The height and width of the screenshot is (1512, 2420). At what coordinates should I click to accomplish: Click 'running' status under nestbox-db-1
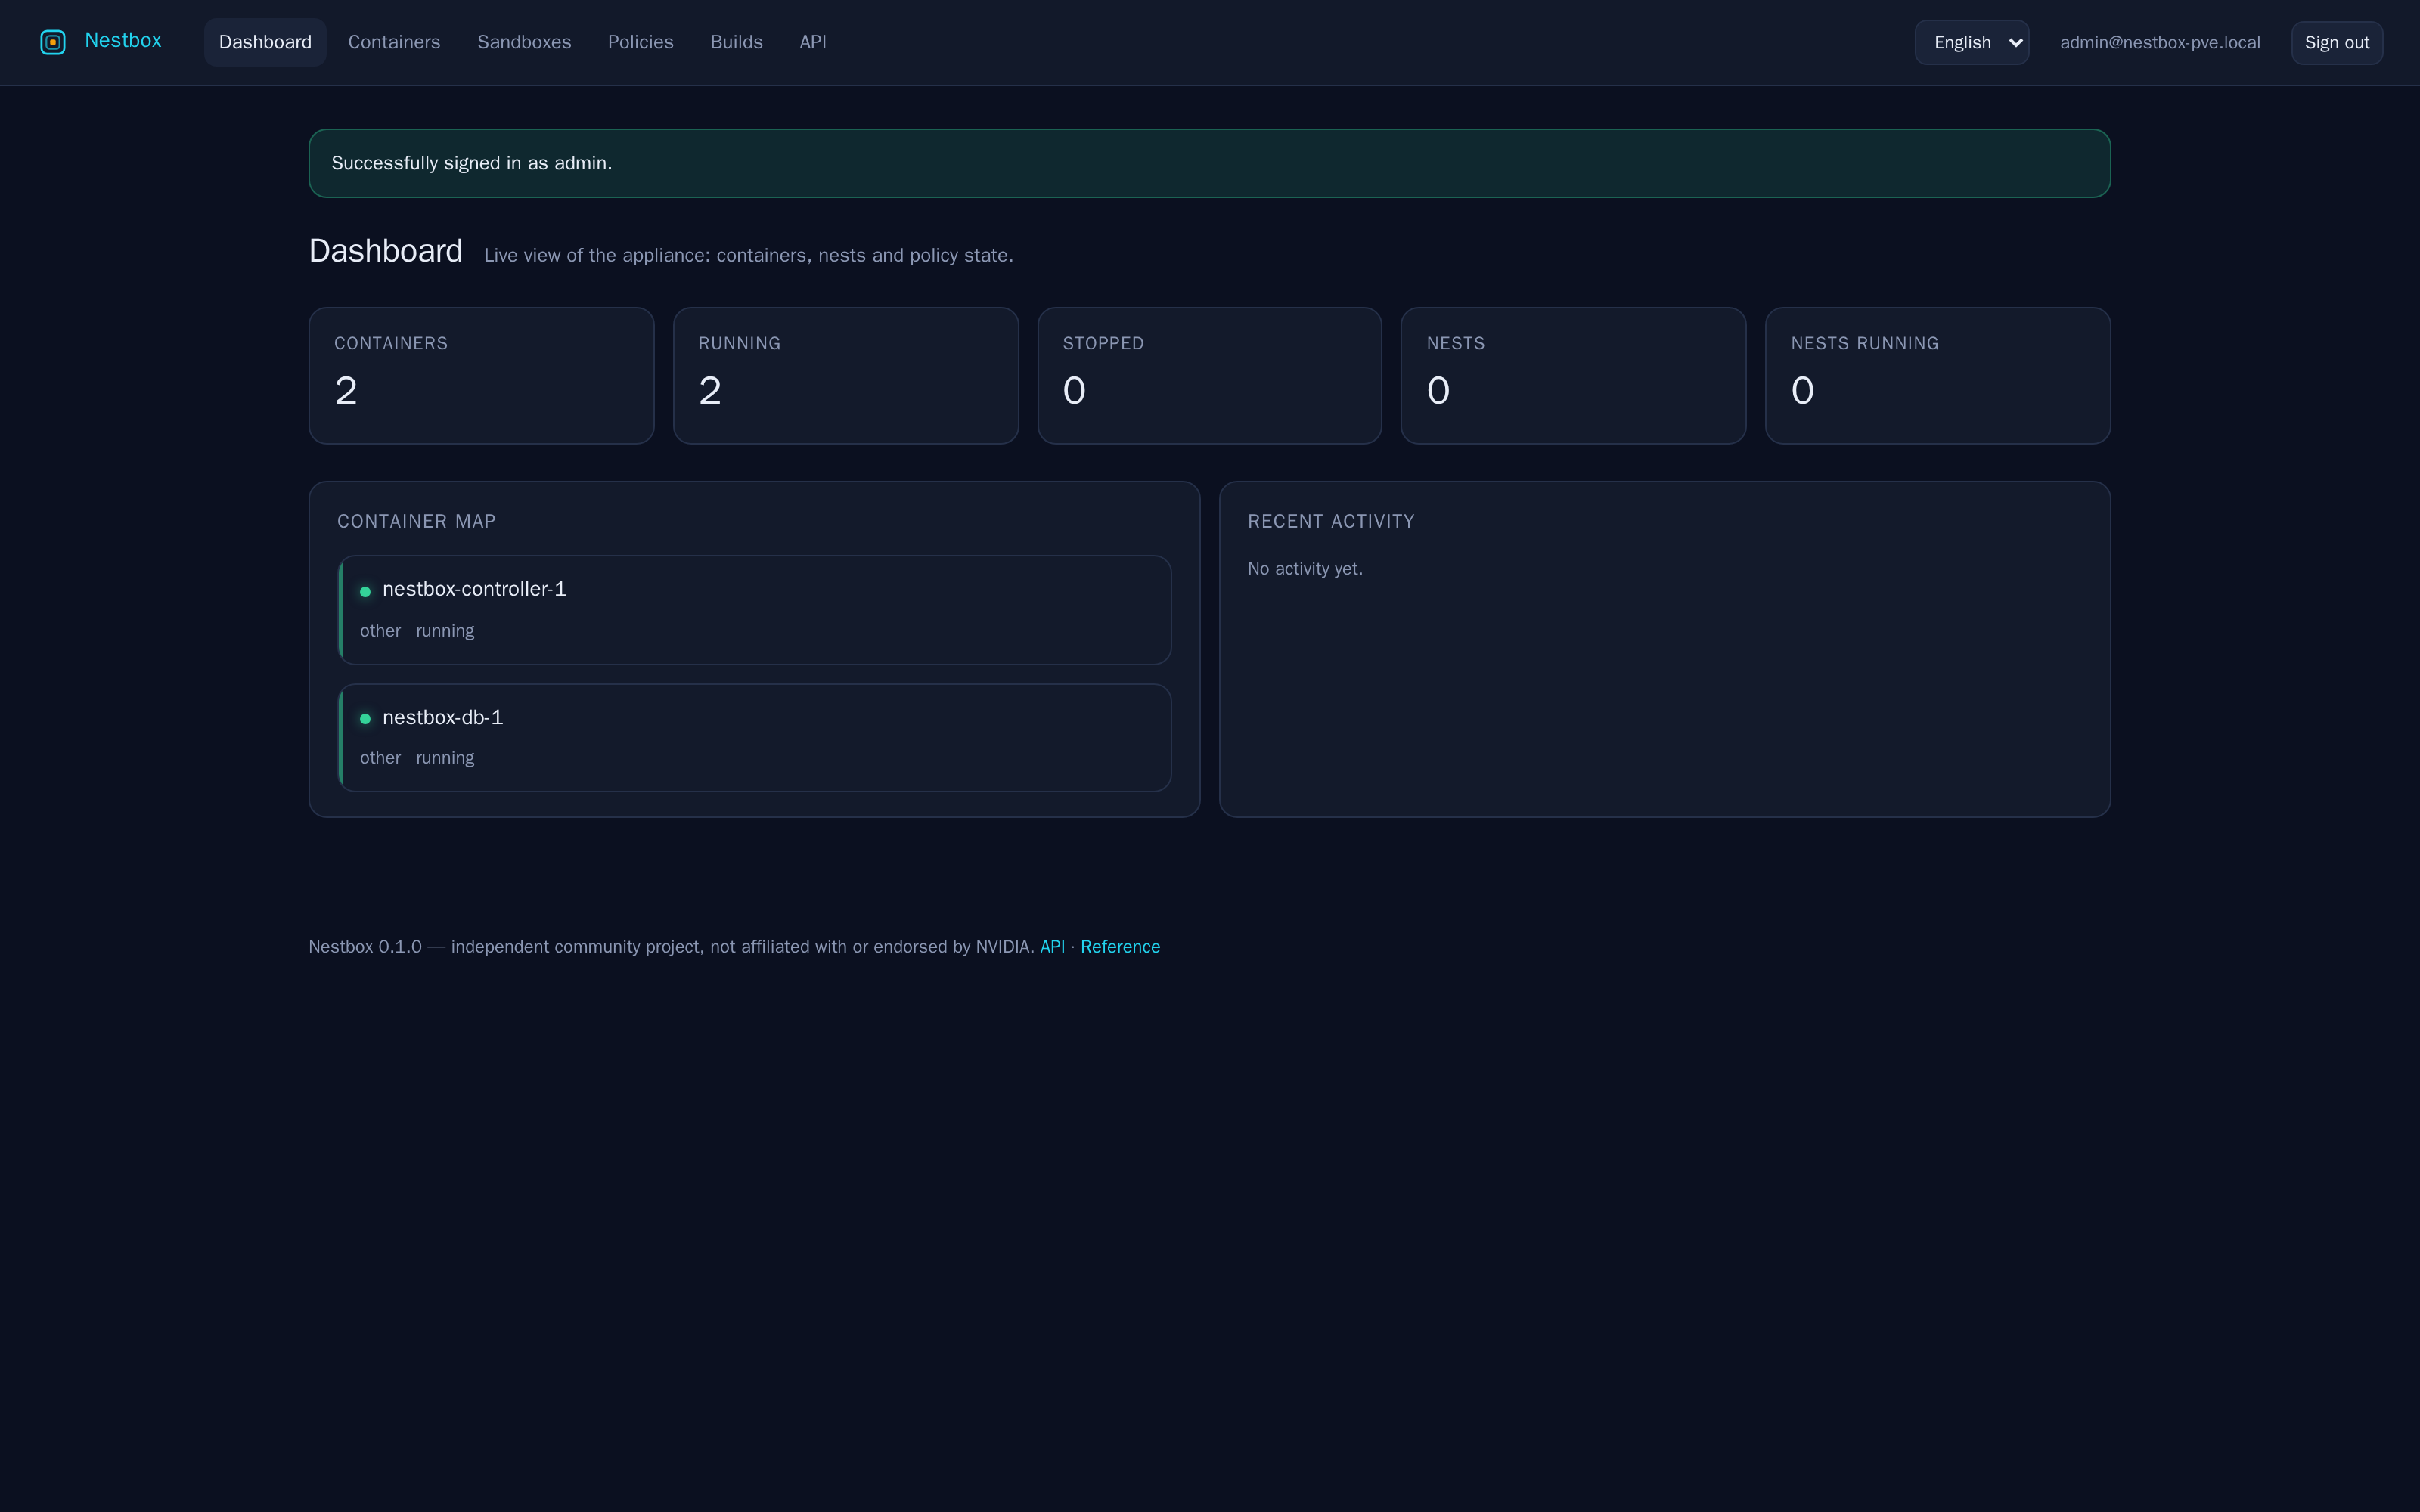[x=445, y=758]
